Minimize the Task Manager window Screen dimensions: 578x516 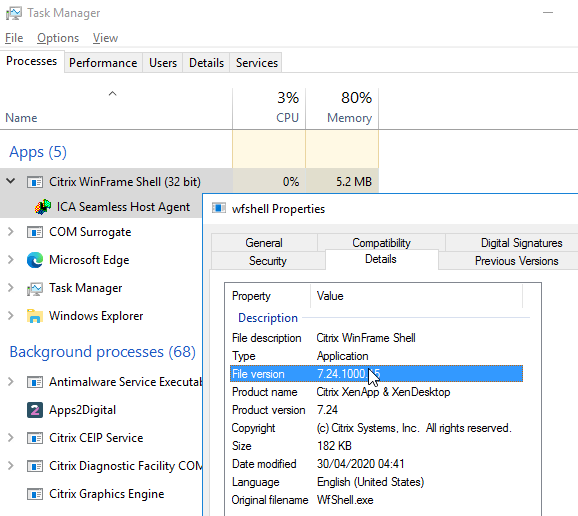tap(548, 13)
